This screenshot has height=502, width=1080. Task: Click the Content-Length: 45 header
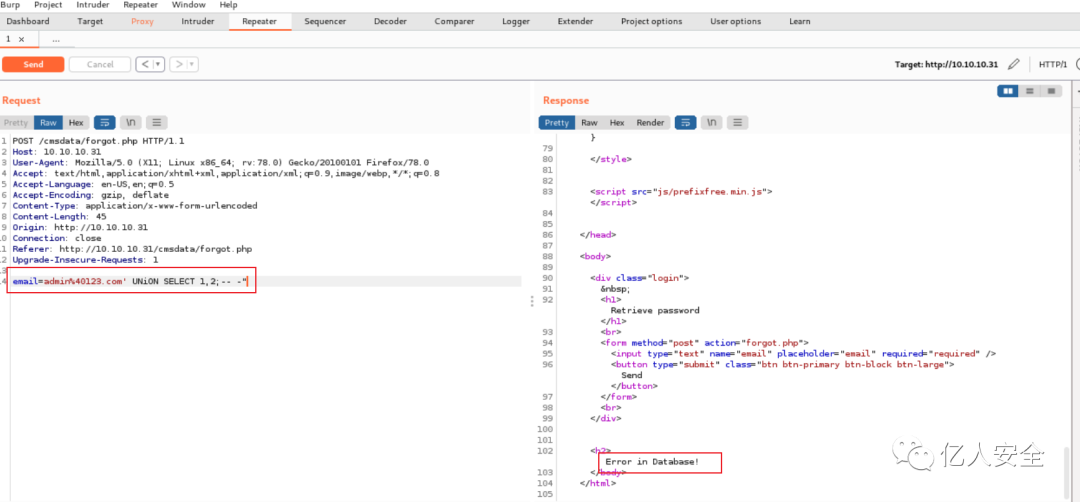click(59, 216)
